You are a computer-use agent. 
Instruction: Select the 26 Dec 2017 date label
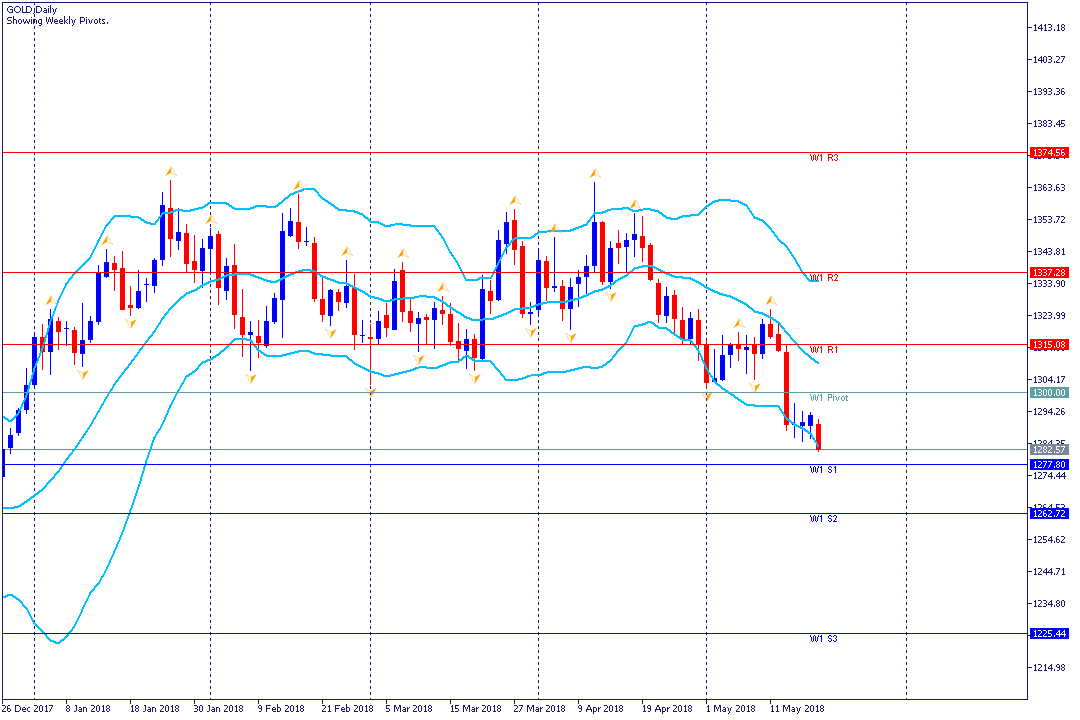[x=28, y=708]
